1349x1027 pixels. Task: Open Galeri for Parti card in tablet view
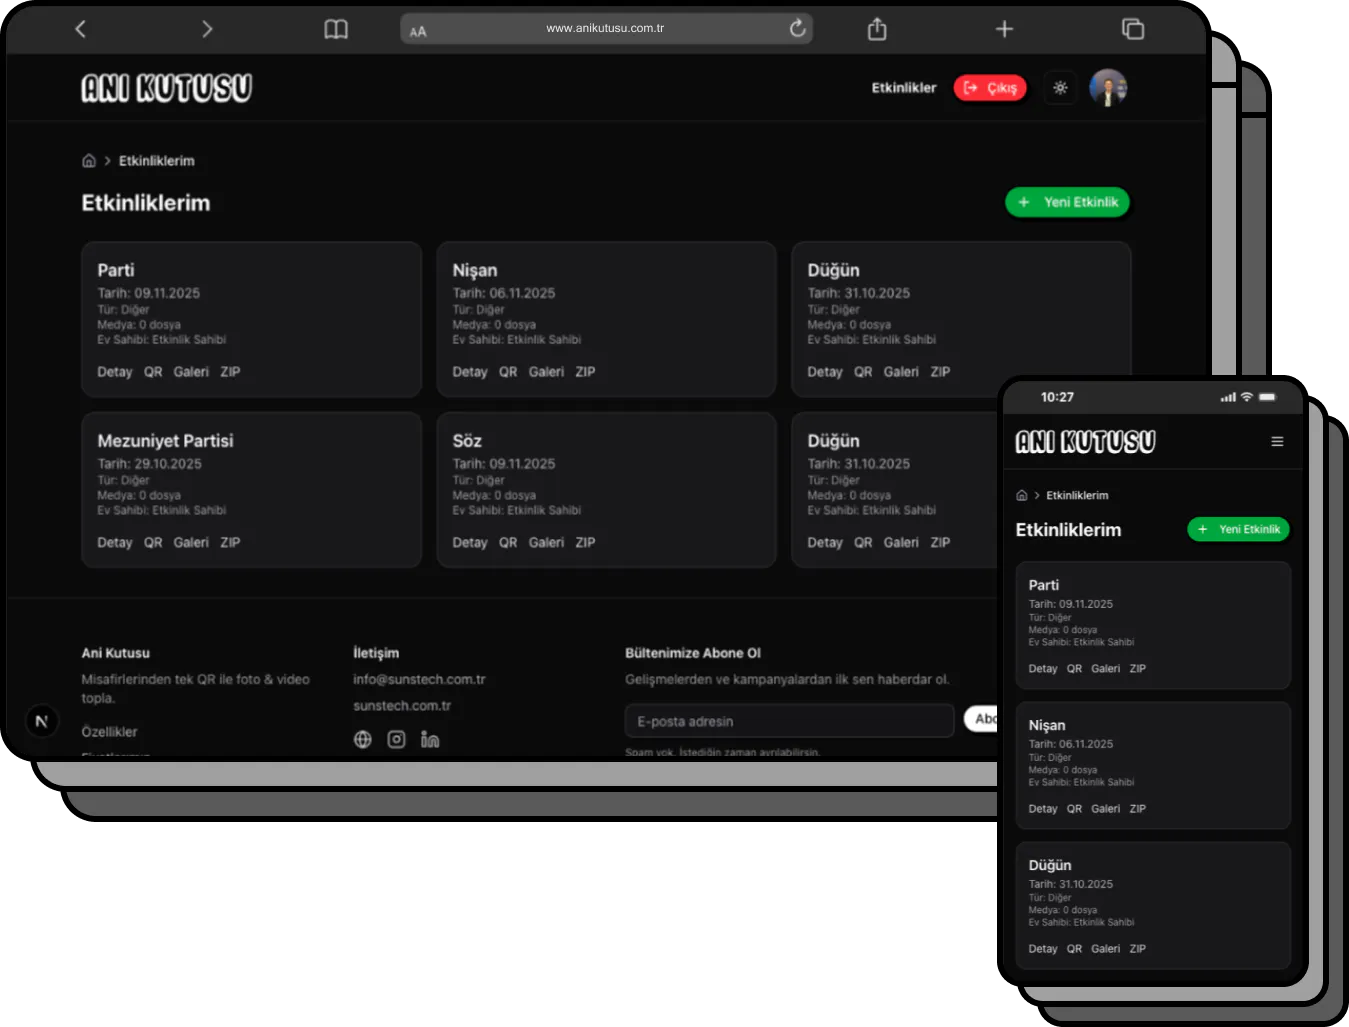coord(191,372)
